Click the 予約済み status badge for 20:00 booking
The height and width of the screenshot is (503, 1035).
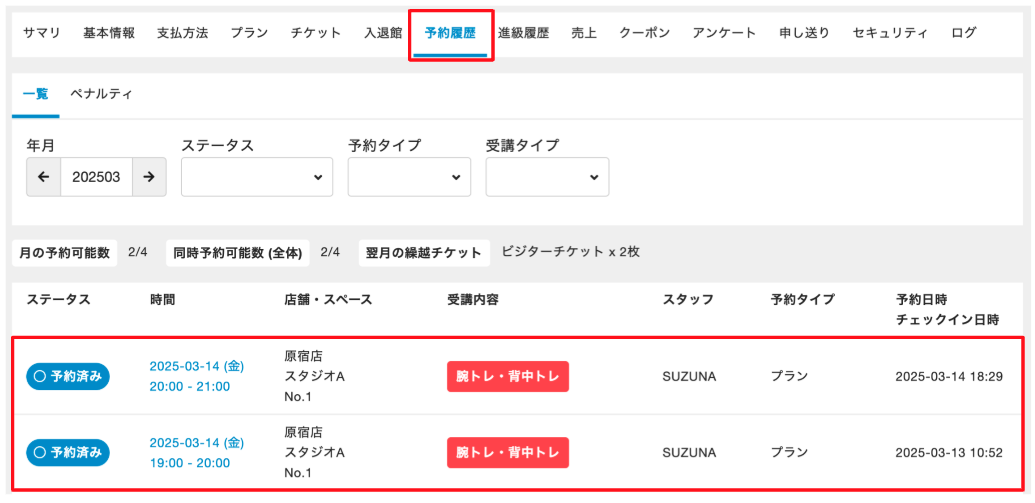tap(68, 376)
